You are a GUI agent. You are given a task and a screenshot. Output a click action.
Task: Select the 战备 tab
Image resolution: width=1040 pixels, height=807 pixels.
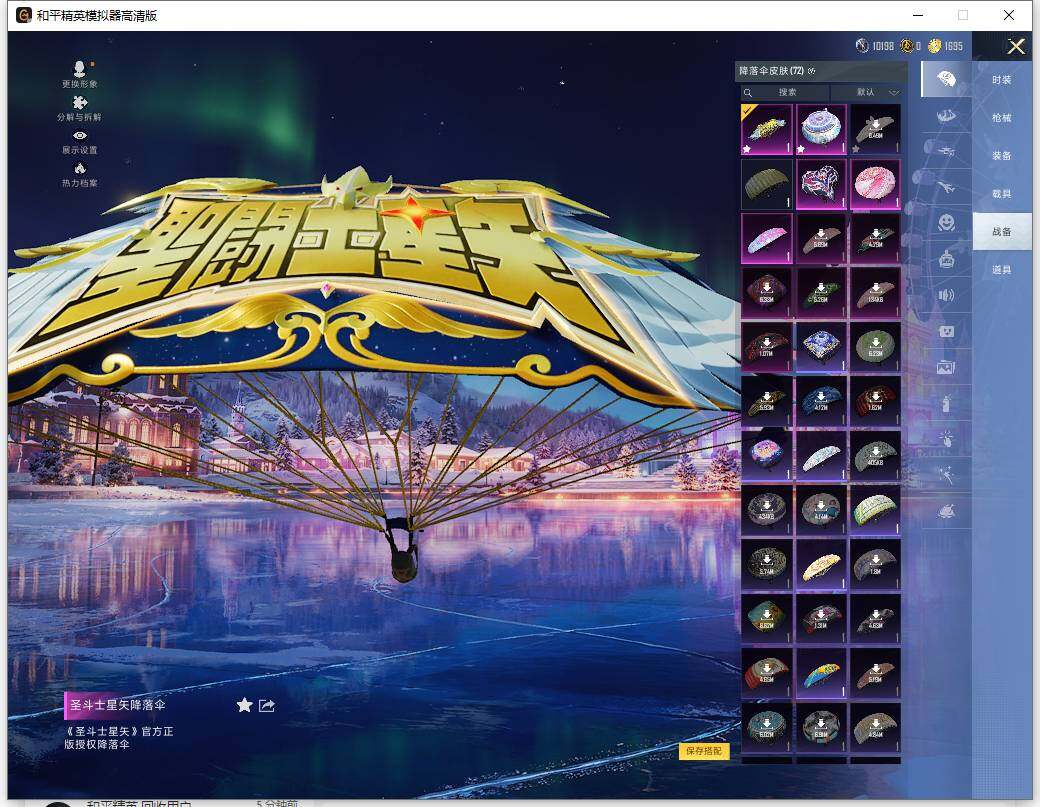click(x=1002, y=231)
